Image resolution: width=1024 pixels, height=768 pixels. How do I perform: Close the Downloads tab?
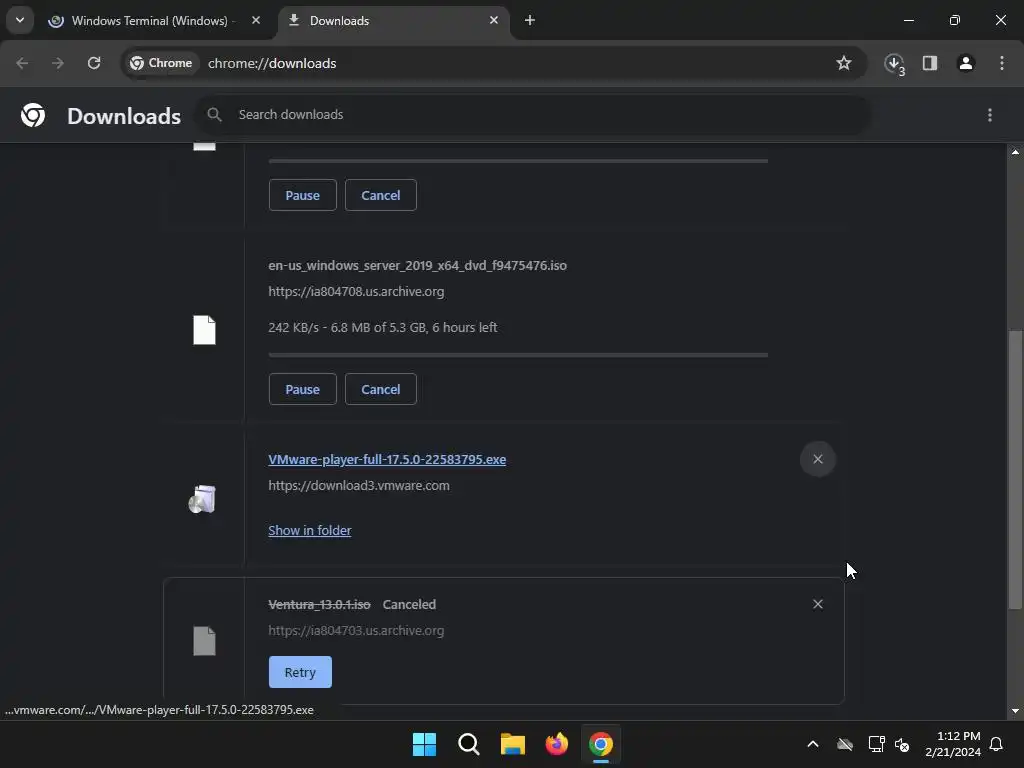(x=494, y=20)
